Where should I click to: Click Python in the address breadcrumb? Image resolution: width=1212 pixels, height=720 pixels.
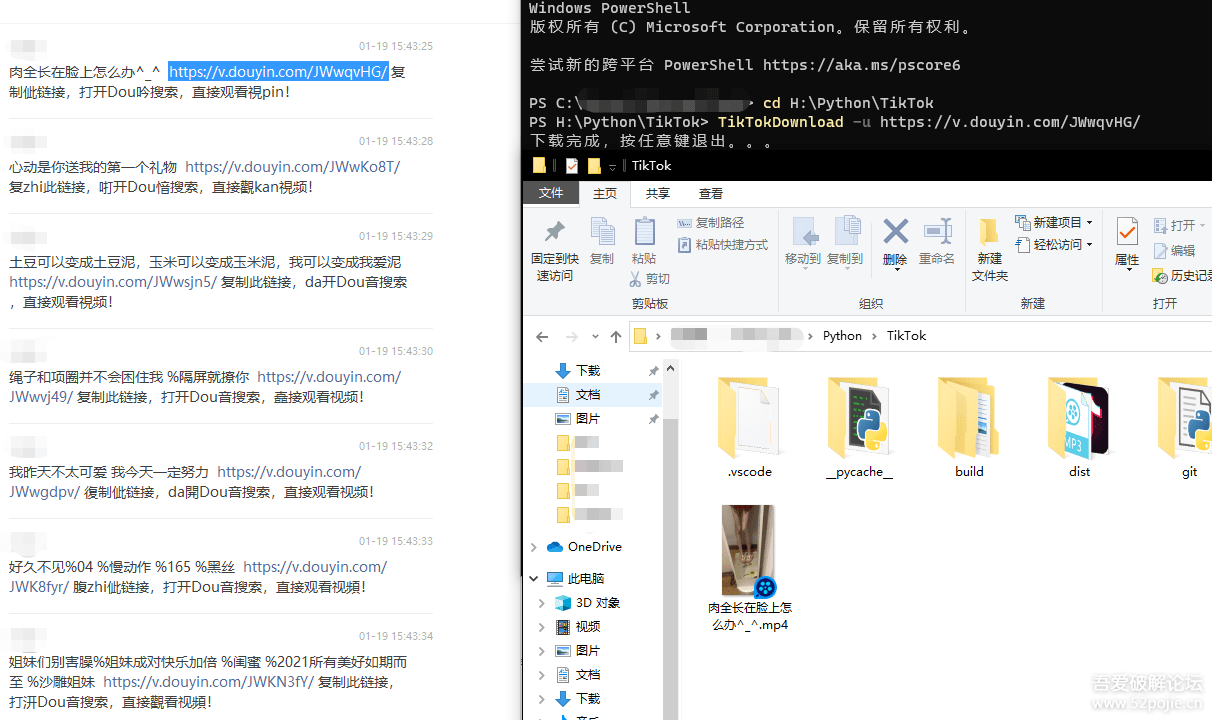842,336
